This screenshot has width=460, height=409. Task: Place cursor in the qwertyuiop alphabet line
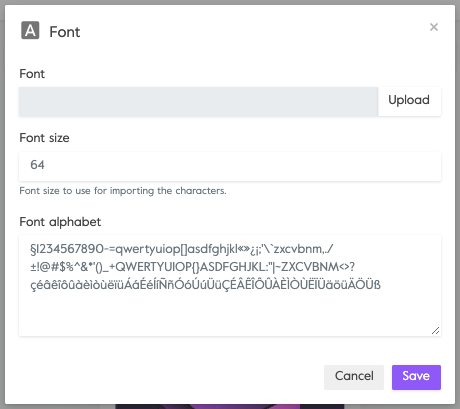point(182,249)
